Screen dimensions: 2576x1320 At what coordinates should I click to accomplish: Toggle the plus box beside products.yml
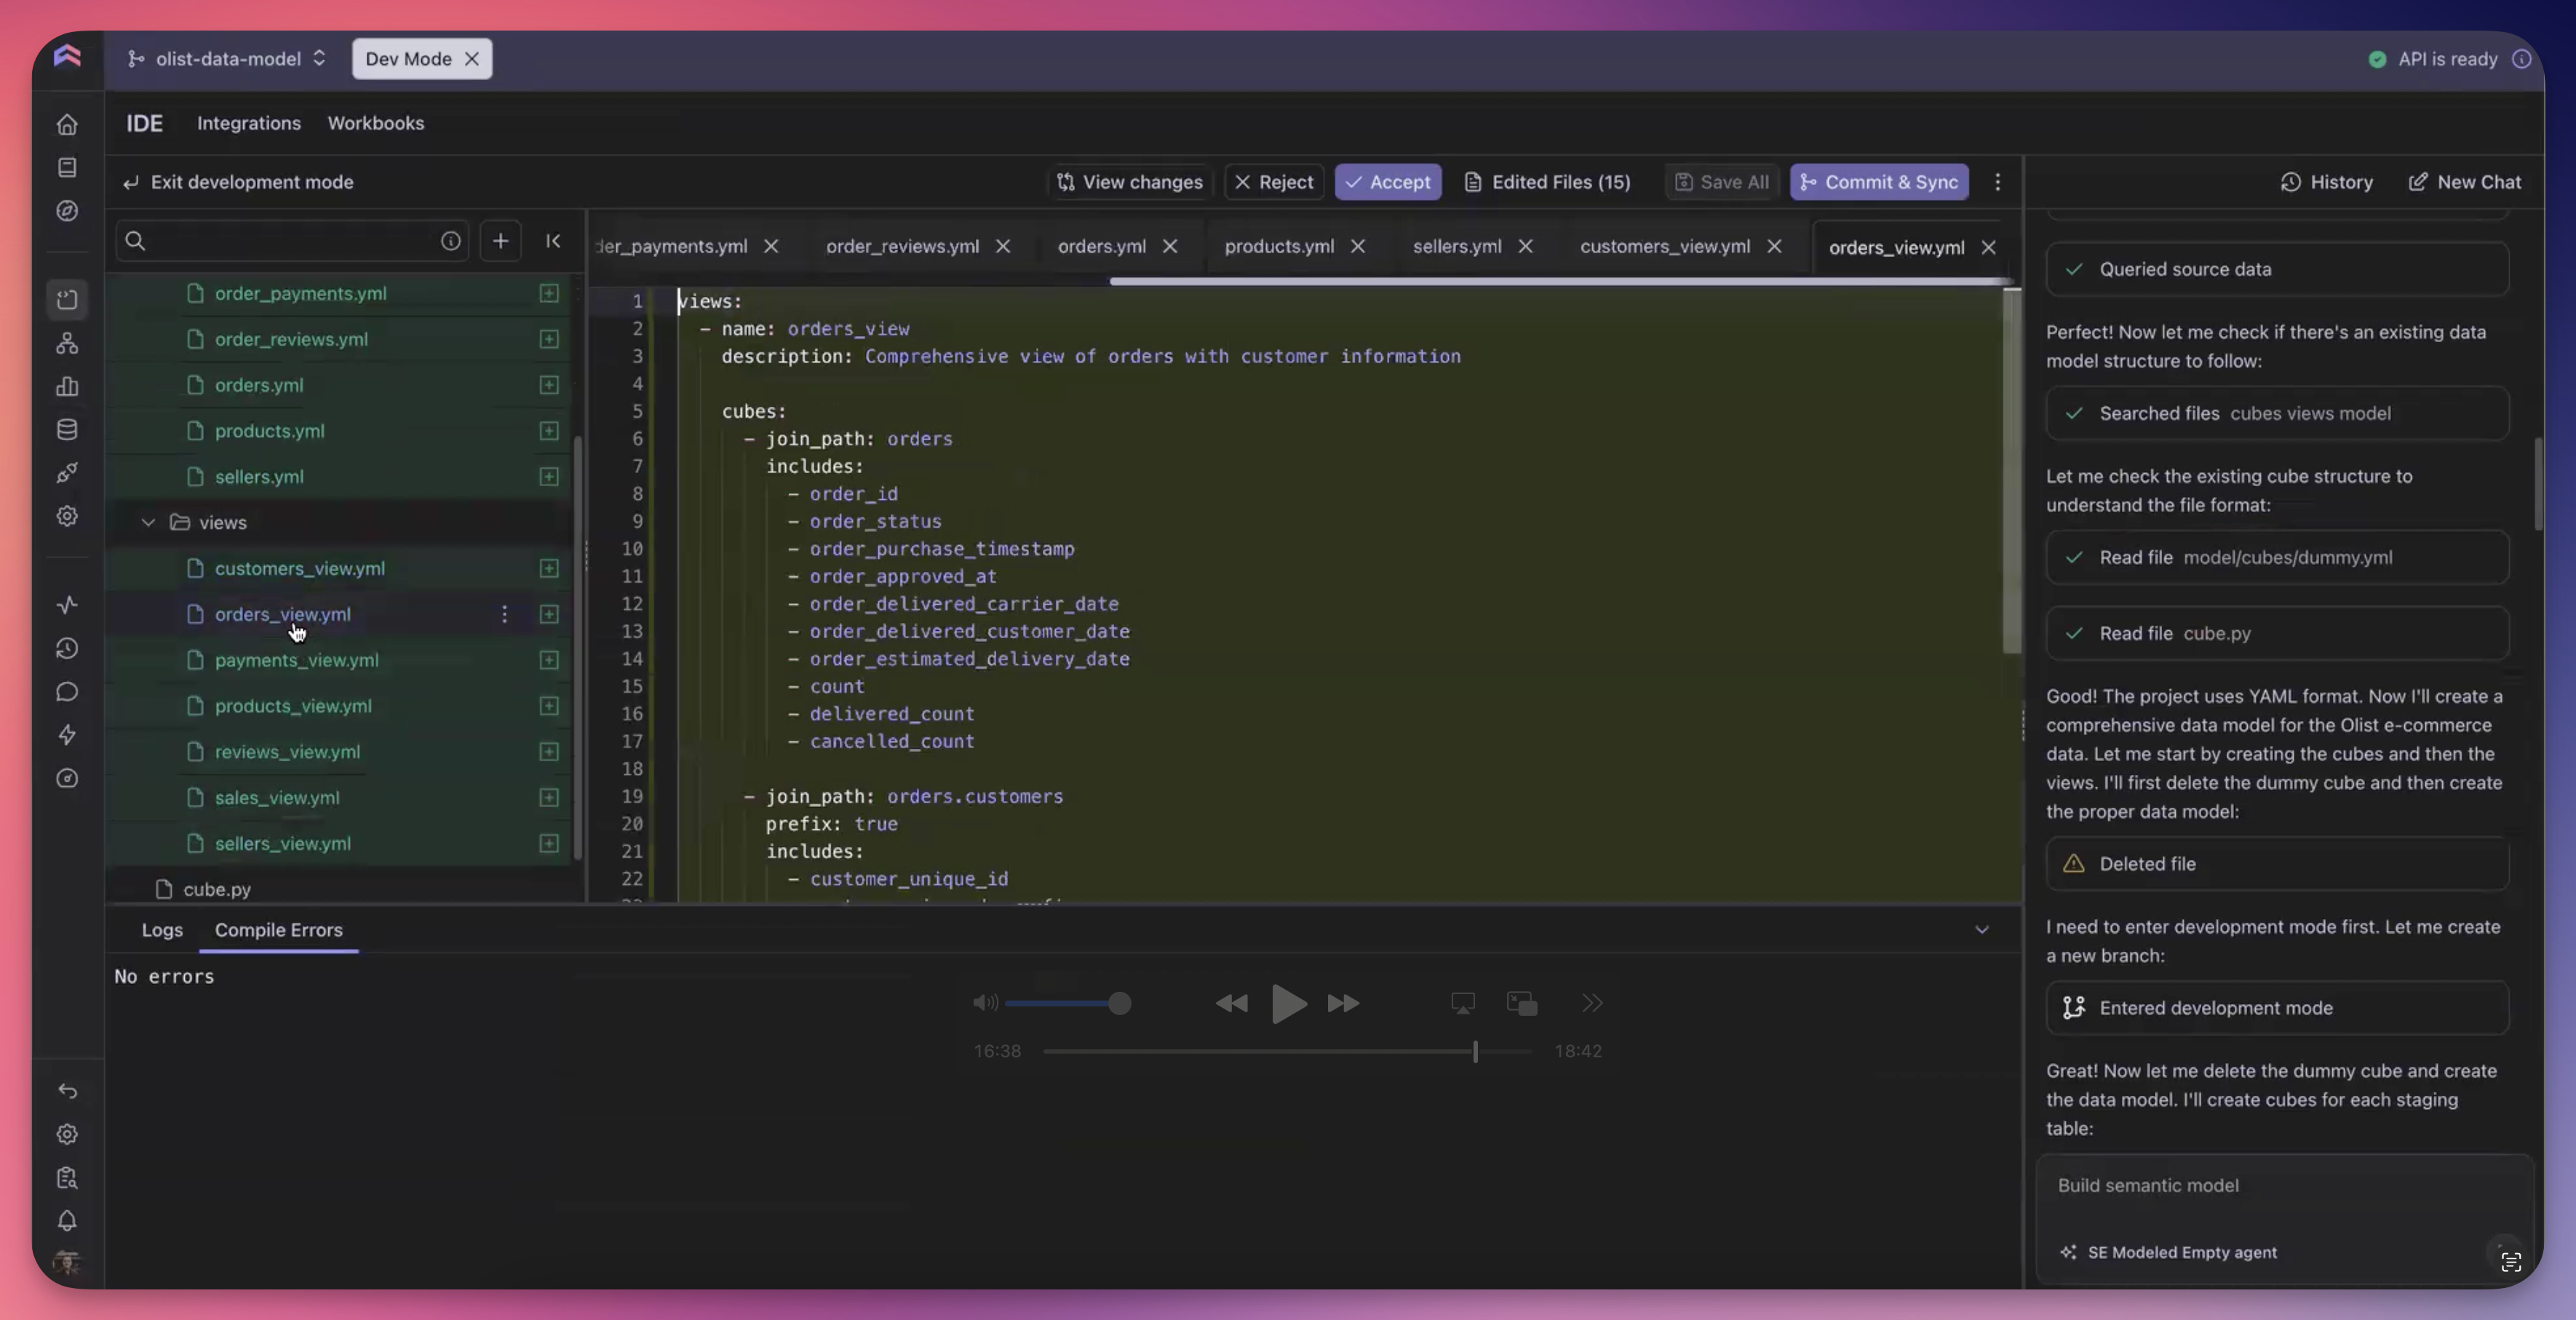point(549,431)
